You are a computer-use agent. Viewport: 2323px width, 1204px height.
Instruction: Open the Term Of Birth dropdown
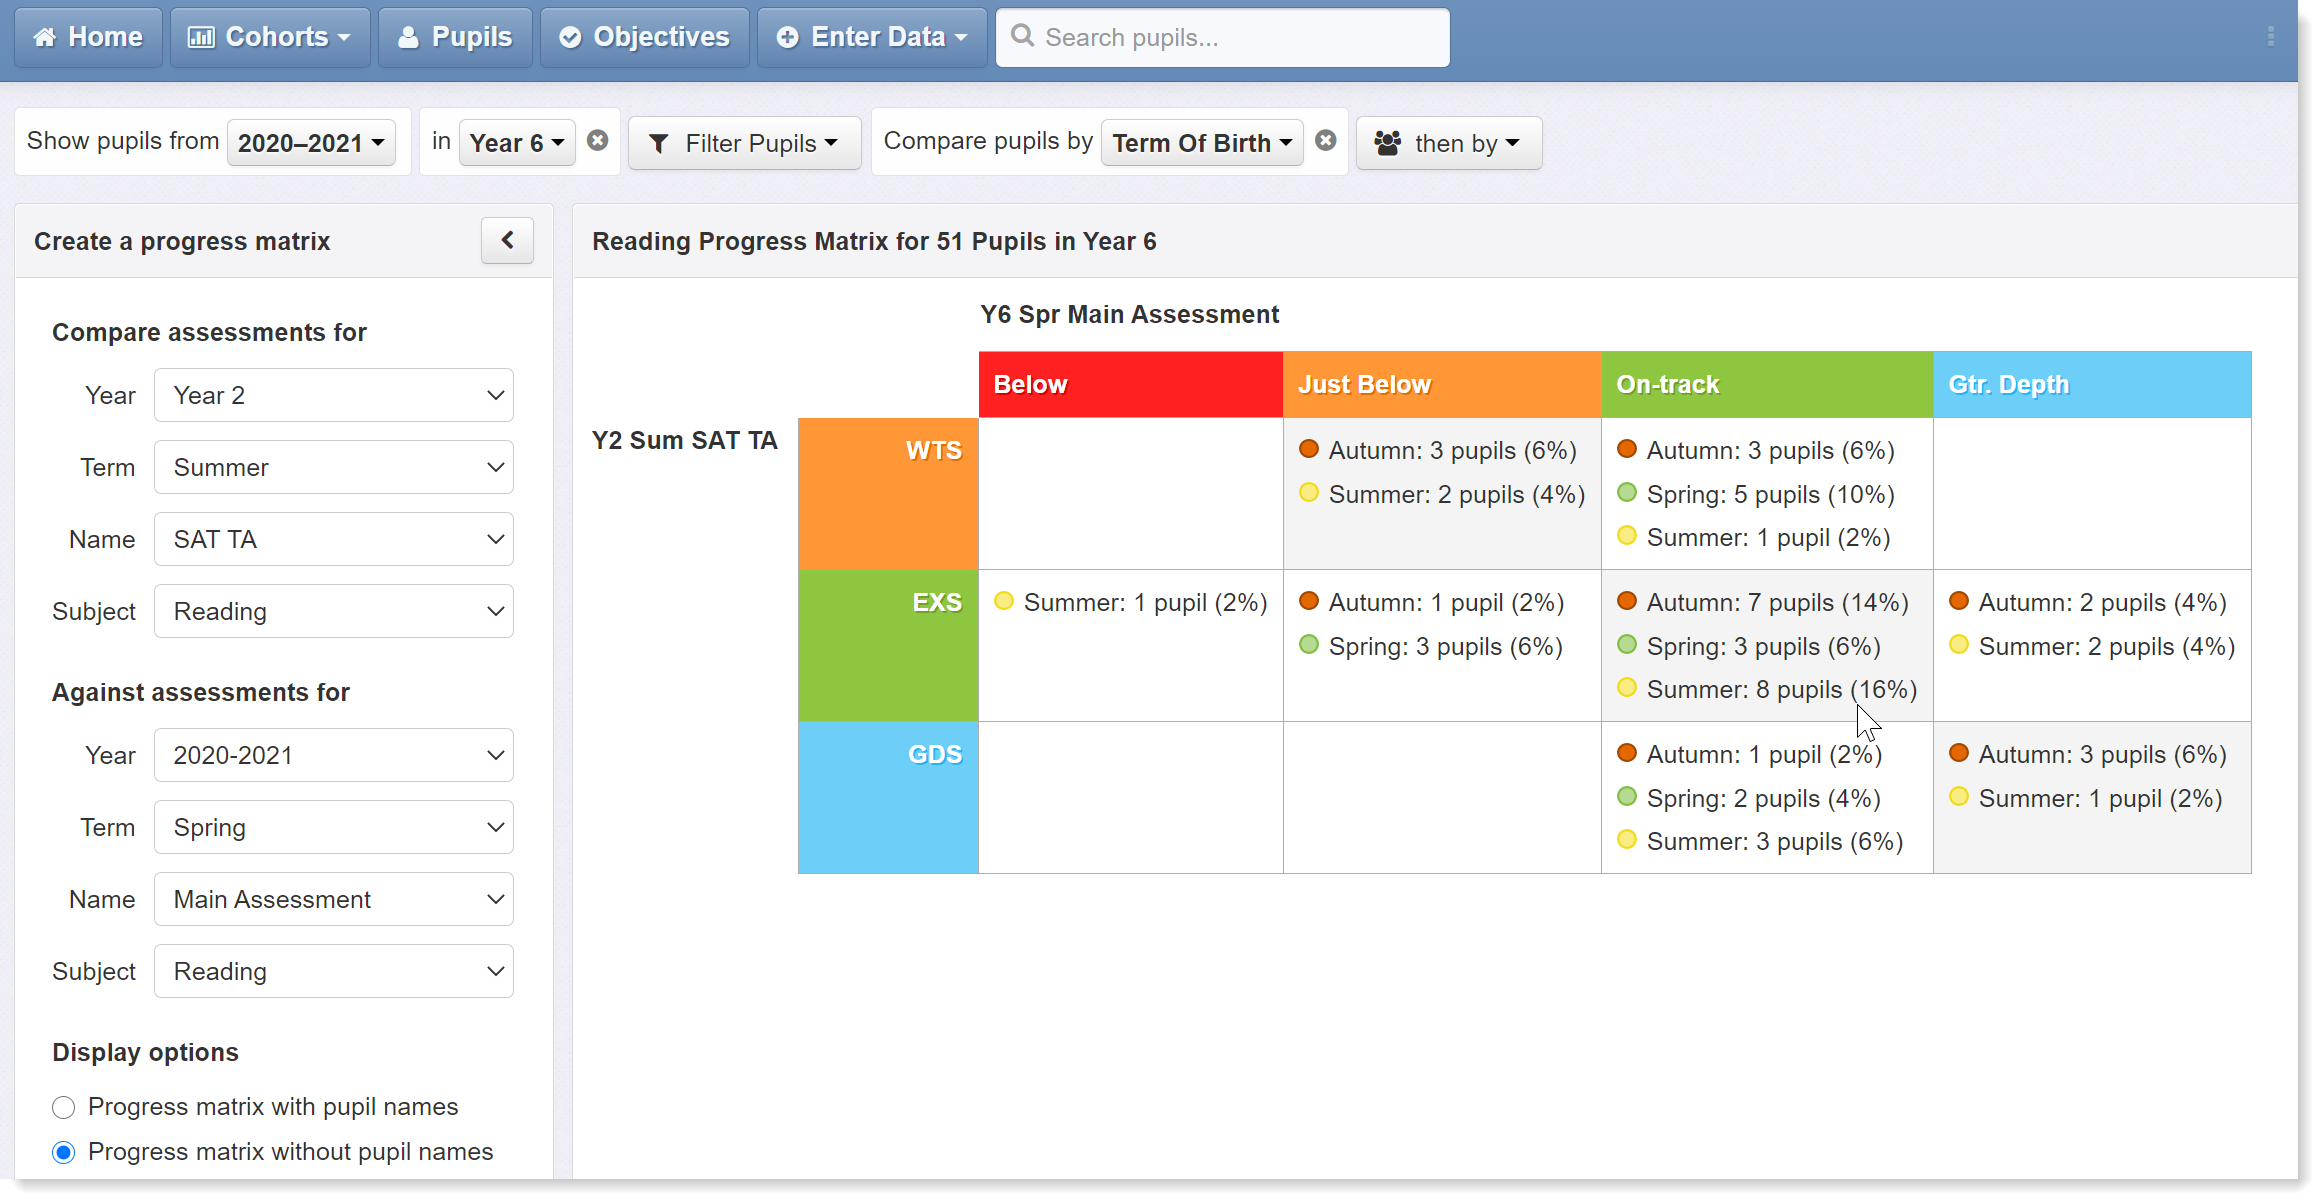1202,143
